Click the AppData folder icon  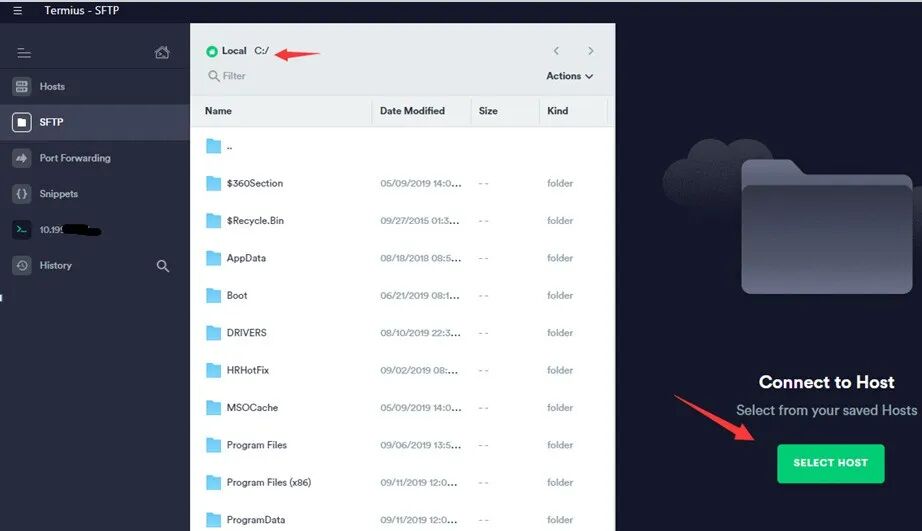(x=213, y=258)
